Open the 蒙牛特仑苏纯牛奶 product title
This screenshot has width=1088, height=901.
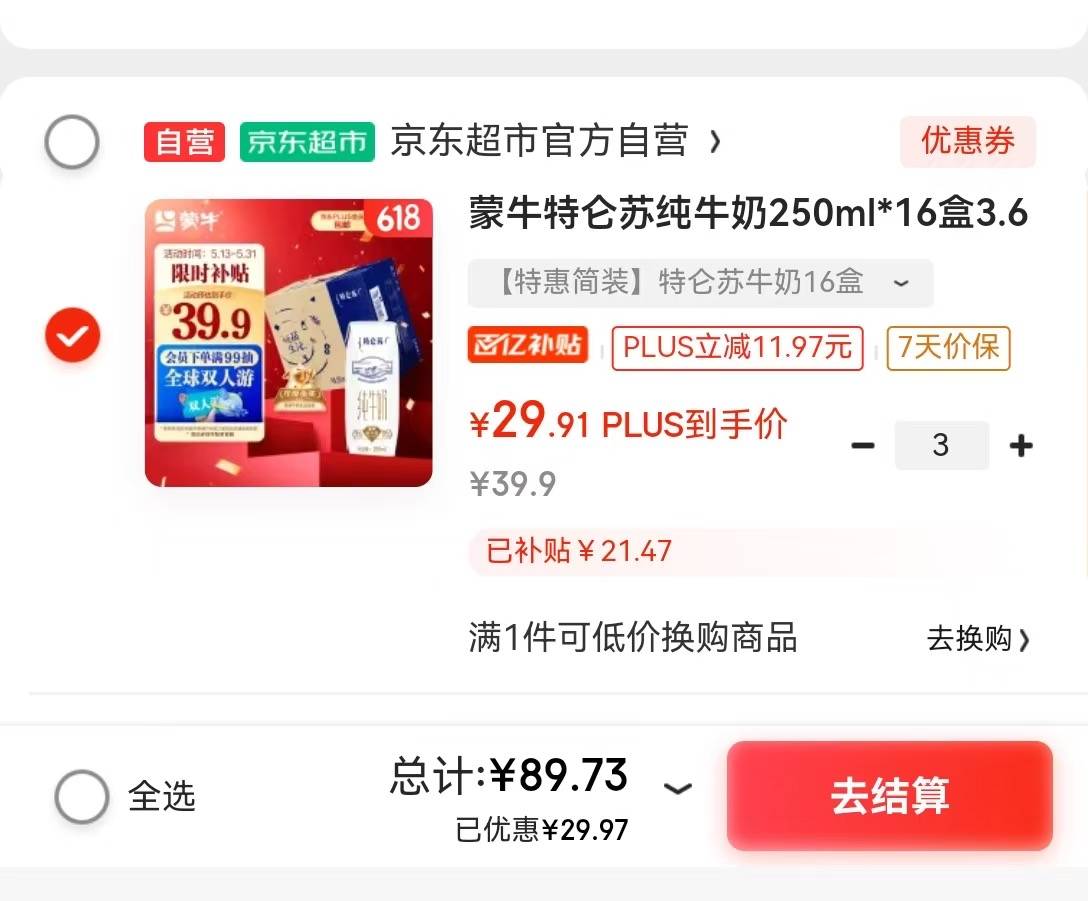747,213
